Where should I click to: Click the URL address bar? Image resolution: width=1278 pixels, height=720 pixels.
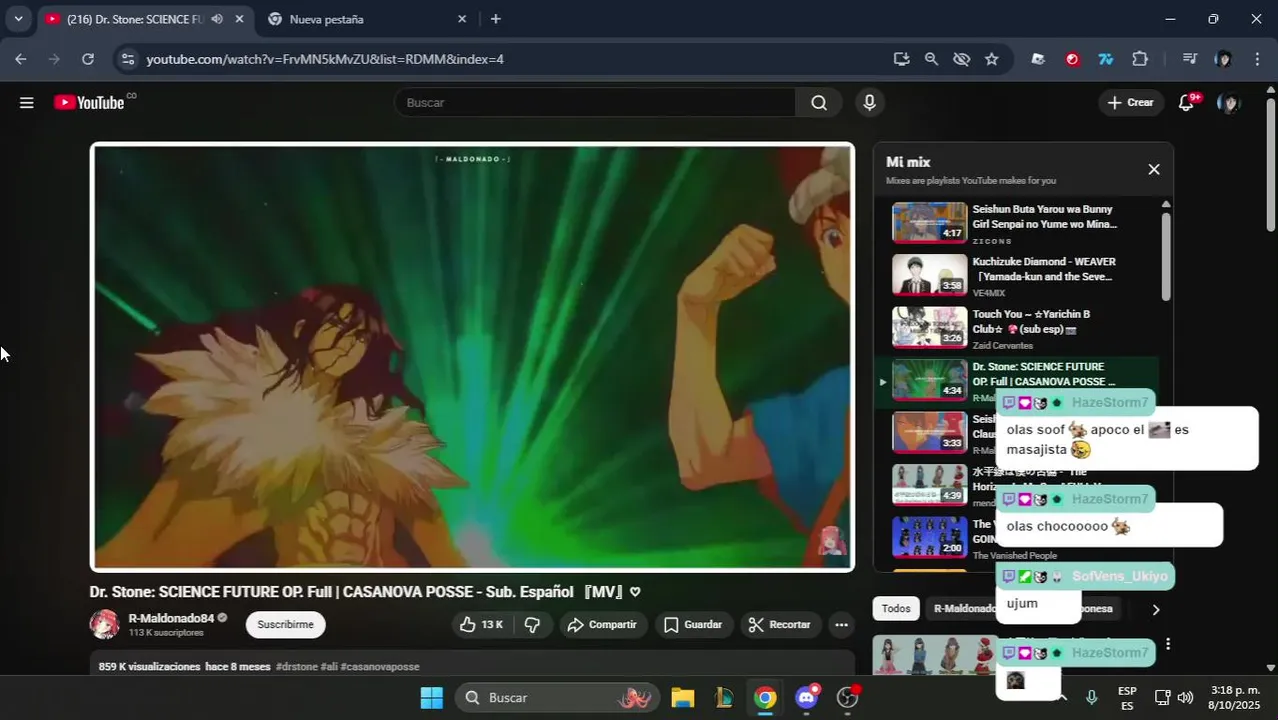(500, 59)
